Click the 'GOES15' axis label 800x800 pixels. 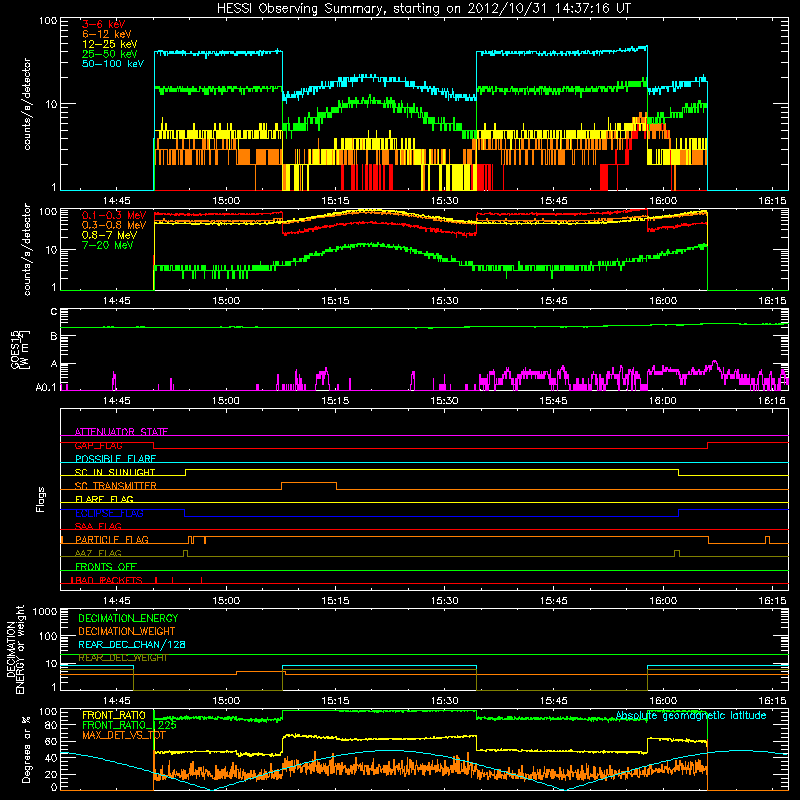point(16,349)
